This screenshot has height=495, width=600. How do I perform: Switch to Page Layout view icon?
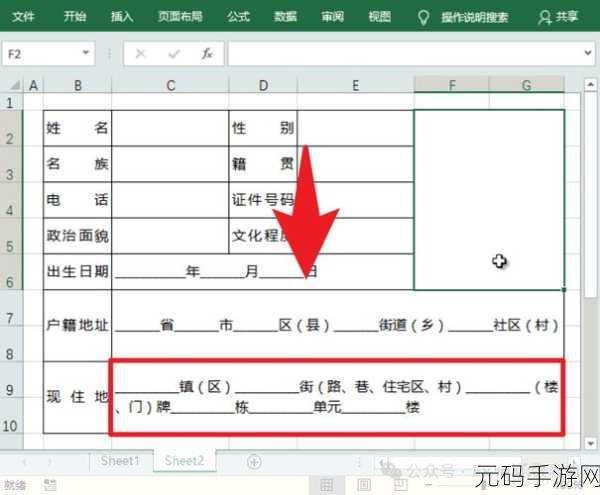coord(364,485)
